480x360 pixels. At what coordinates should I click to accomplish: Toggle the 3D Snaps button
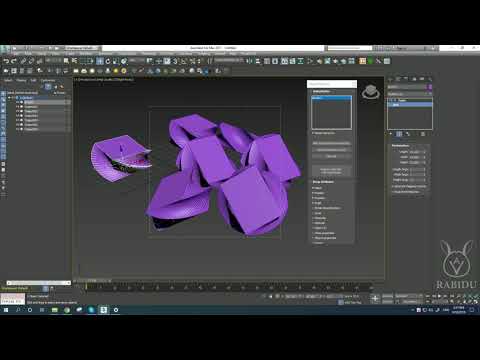click(175, 61)
